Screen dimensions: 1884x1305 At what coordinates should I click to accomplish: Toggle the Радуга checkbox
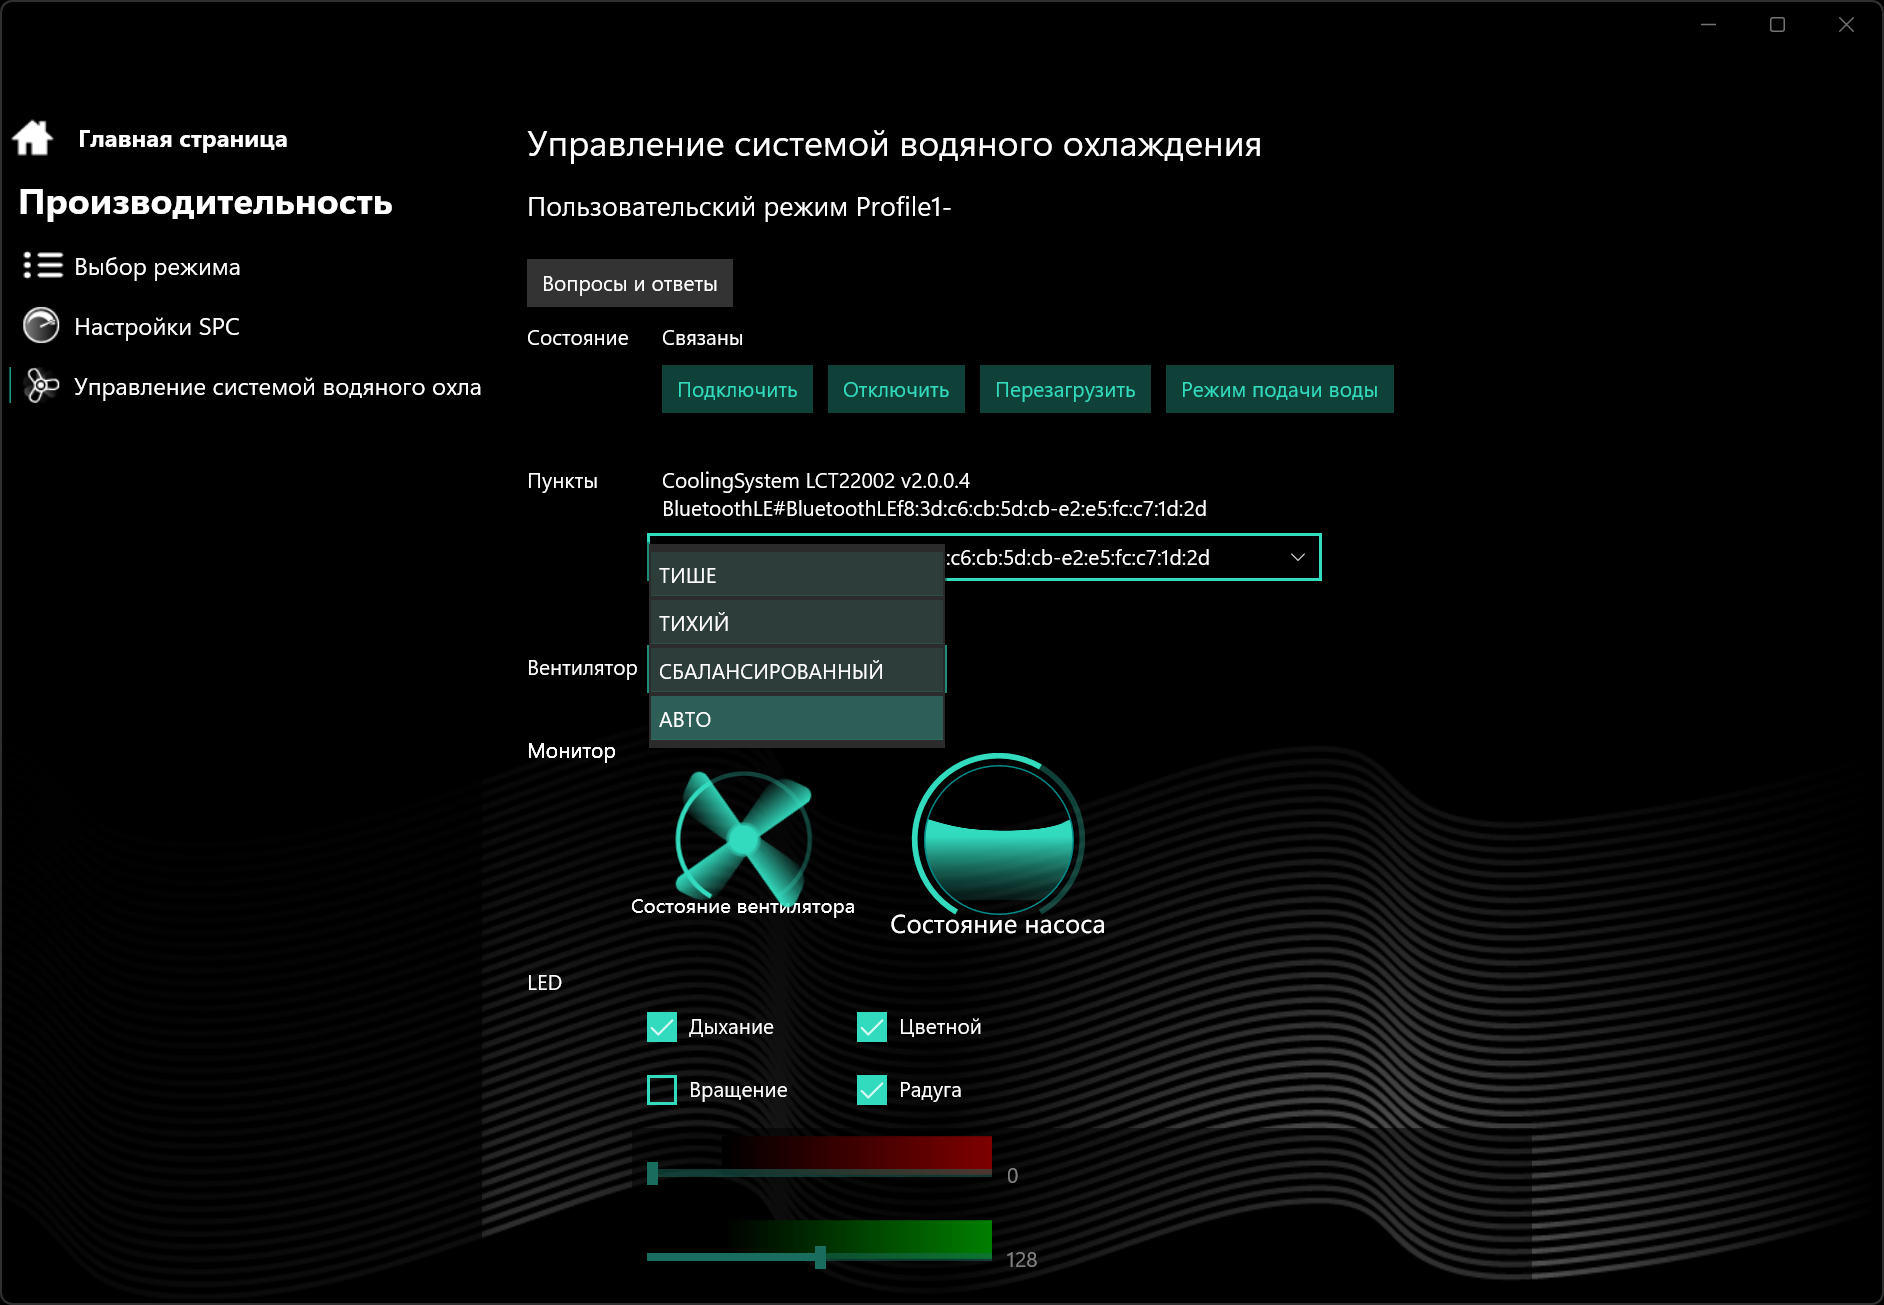(x=872, y=1090)
